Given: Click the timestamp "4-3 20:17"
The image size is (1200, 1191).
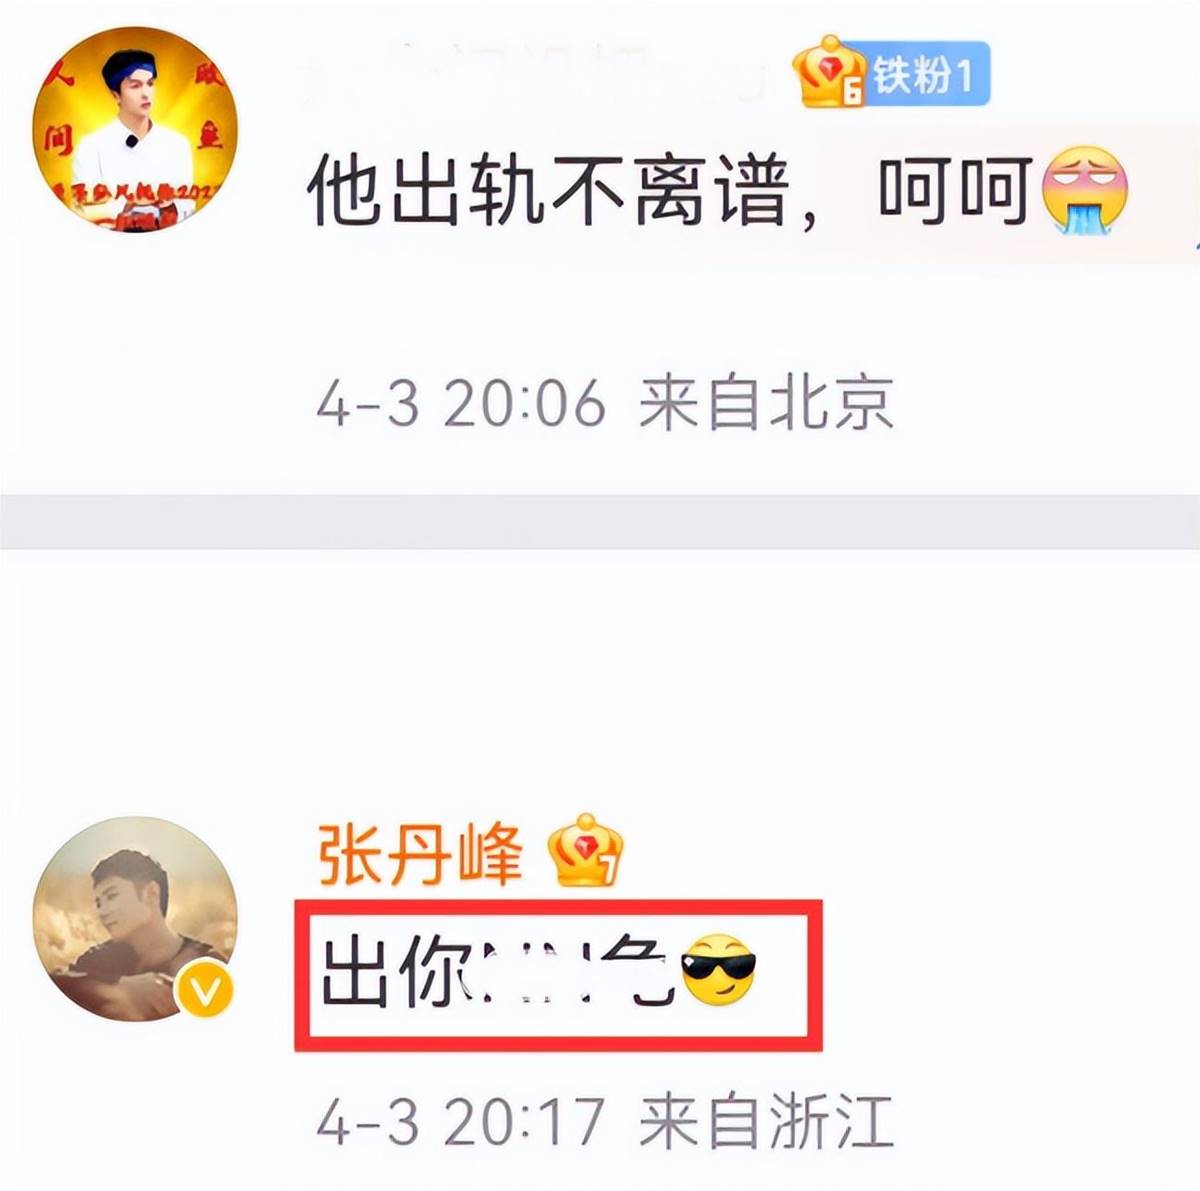Looking at the screenshot, I should [x=461, y=1122].
